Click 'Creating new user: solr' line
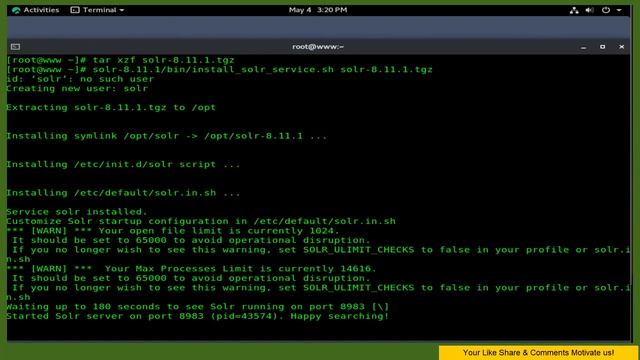 (x=77, y=88)
